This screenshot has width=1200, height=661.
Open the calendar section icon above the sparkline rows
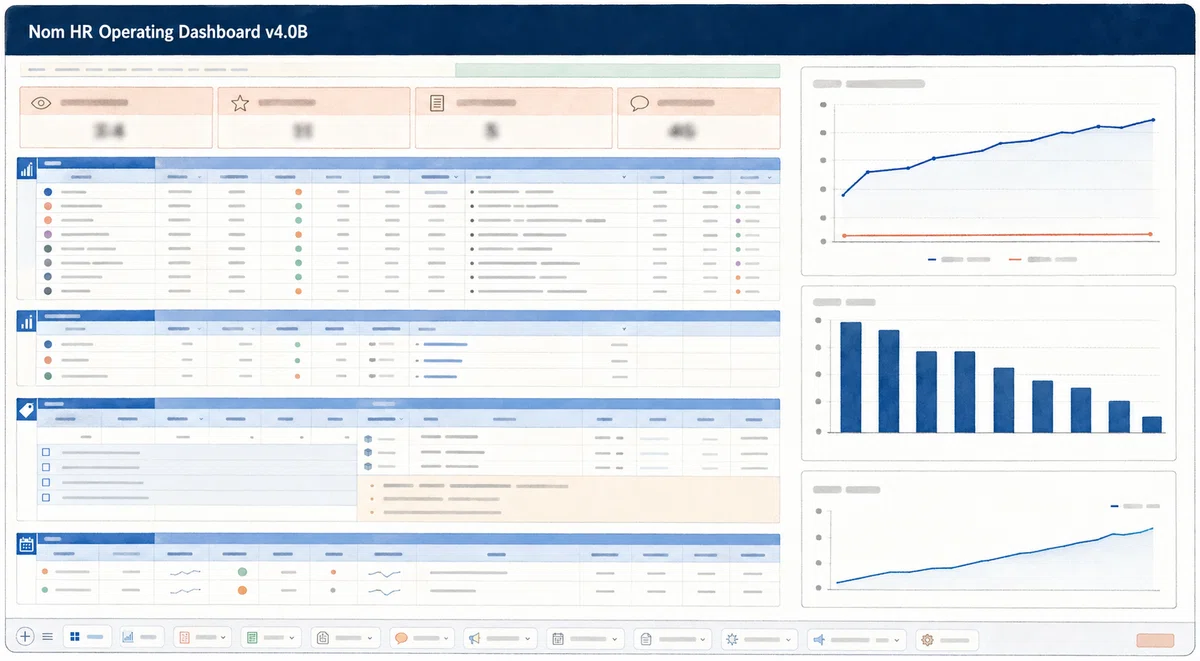point(27,545)
